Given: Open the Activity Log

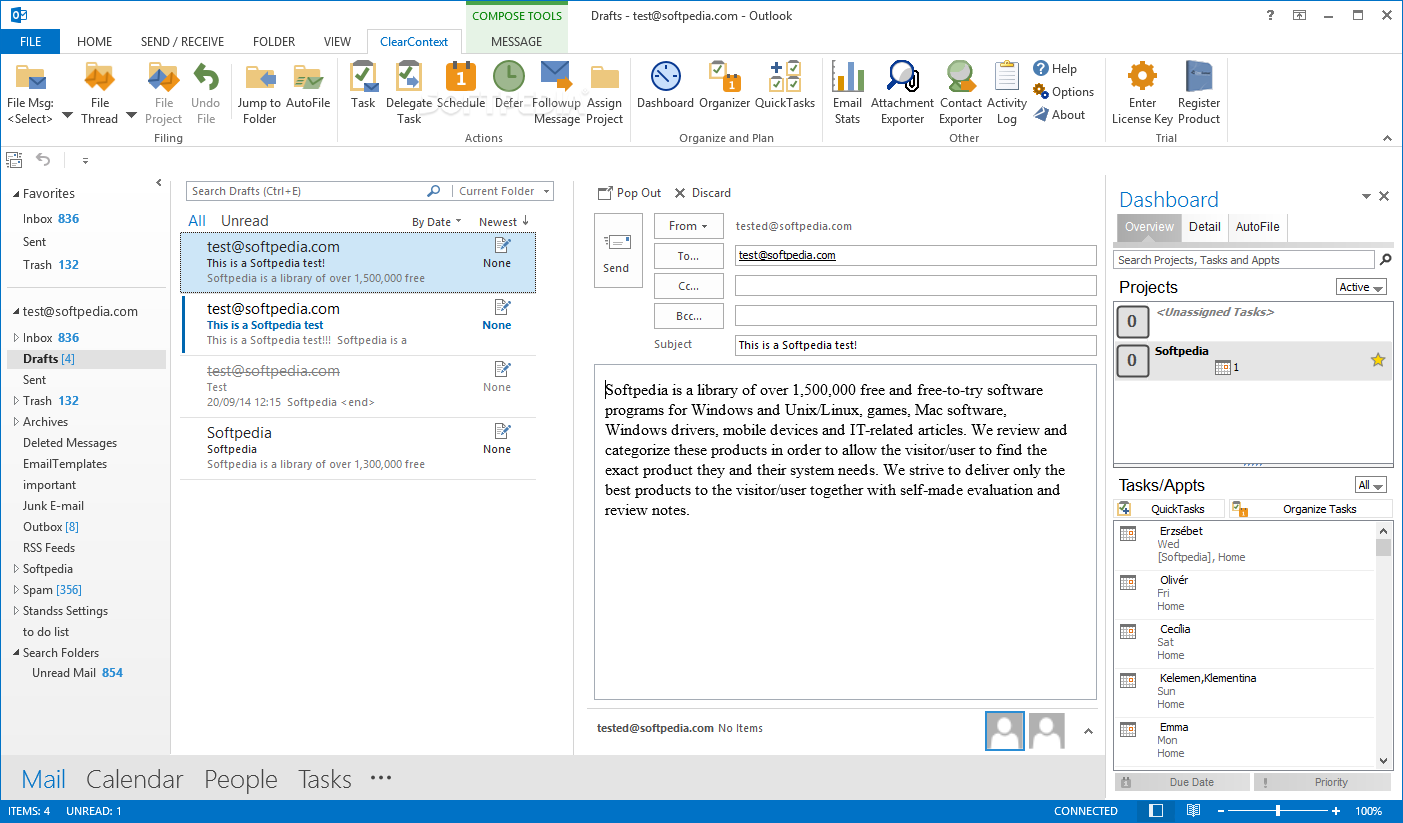Looking at the screenshot, I should click(1007, 93).
